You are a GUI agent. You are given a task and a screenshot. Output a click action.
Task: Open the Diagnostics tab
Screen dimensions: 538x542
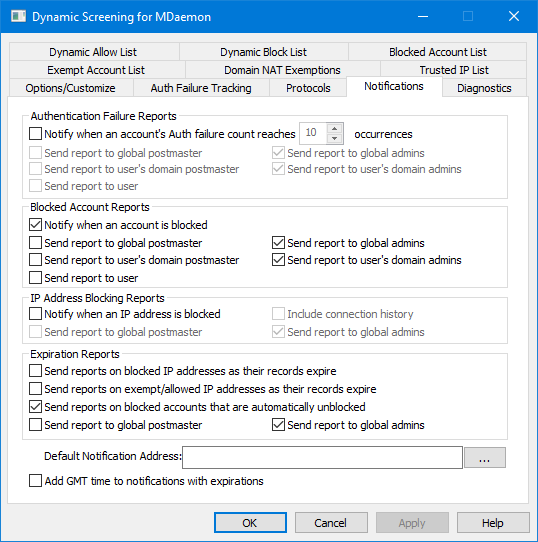pos(484,88)
